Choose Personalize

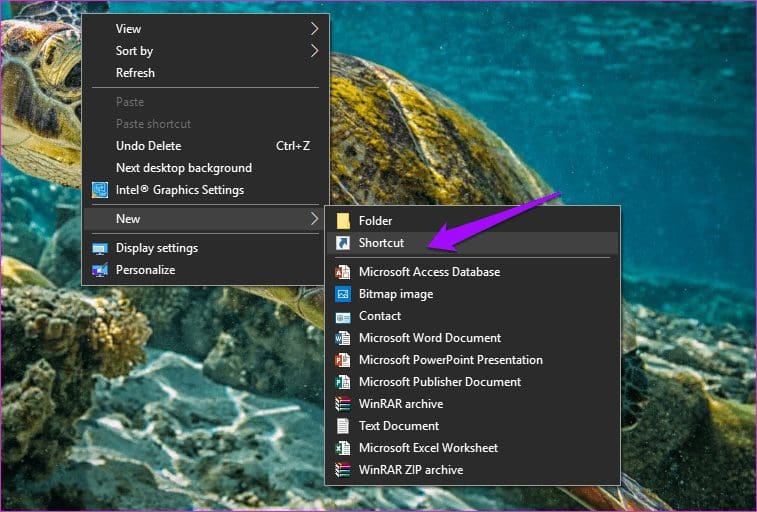(x=206, y=270)
